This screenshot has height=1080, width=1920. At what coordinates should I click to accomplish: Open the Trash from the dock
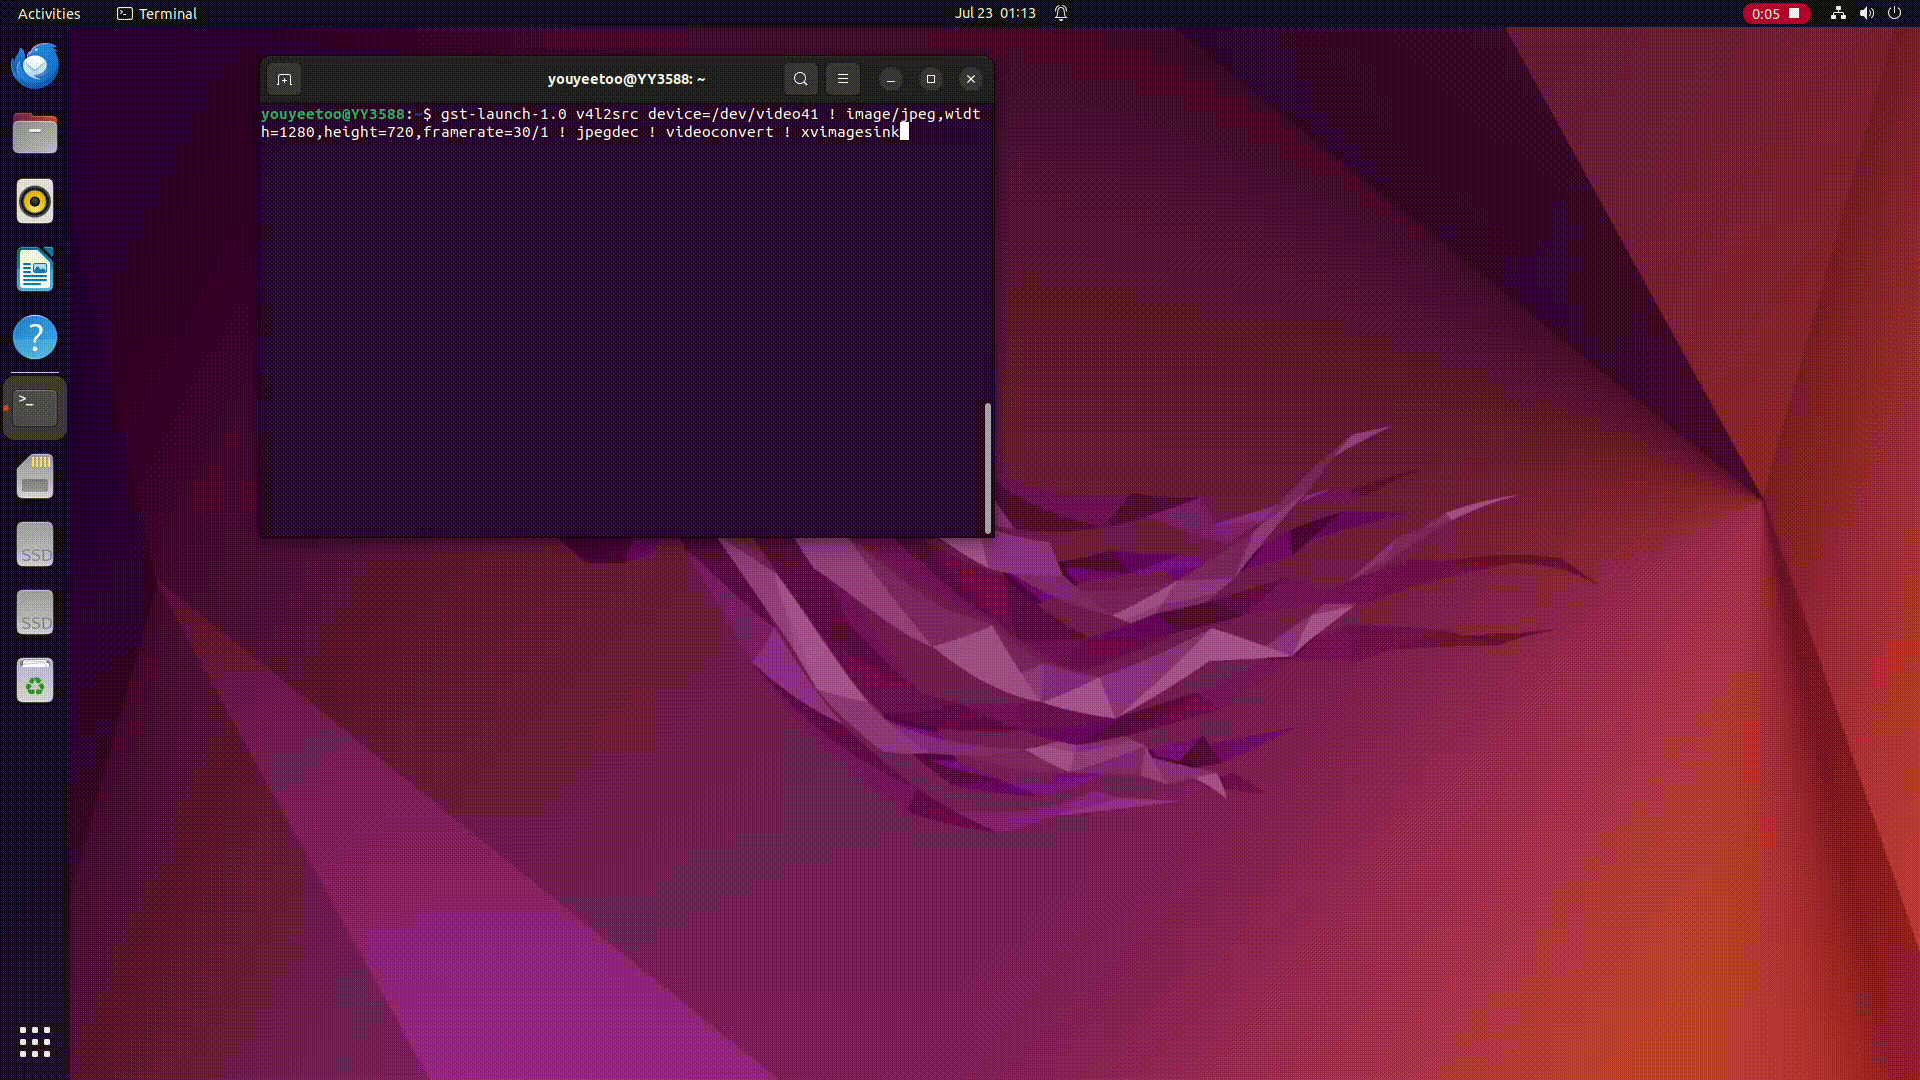click(35, 680)
